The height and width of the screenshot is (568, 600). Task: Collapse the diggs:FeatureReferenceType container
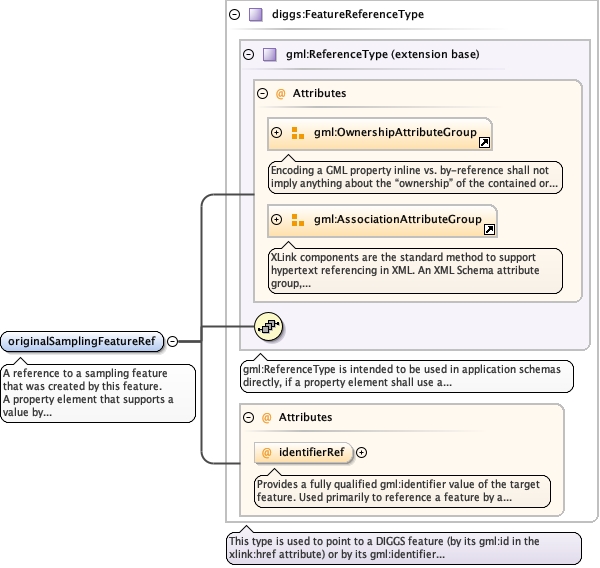pyautogui.click(x=234, y=15)
